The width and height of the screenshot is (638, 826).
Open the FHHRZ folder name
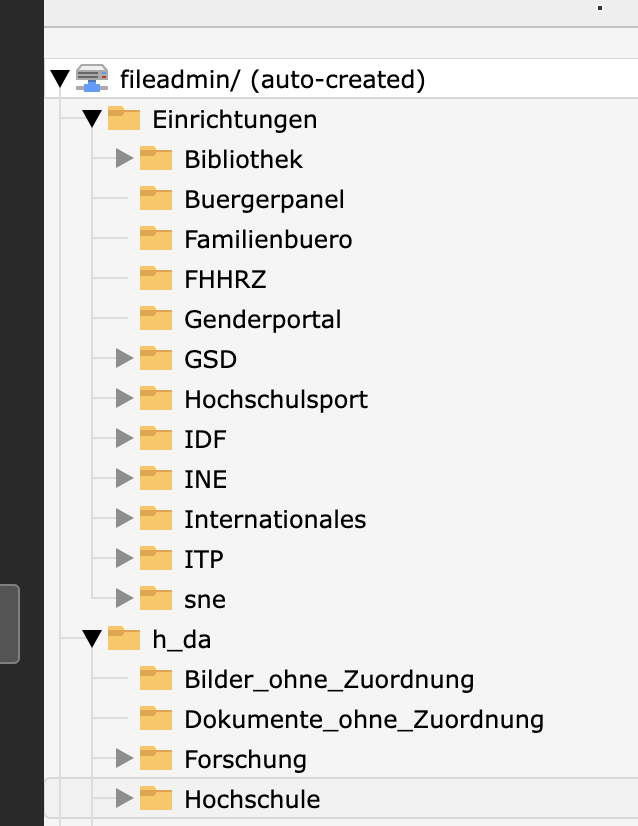(225, 279)
